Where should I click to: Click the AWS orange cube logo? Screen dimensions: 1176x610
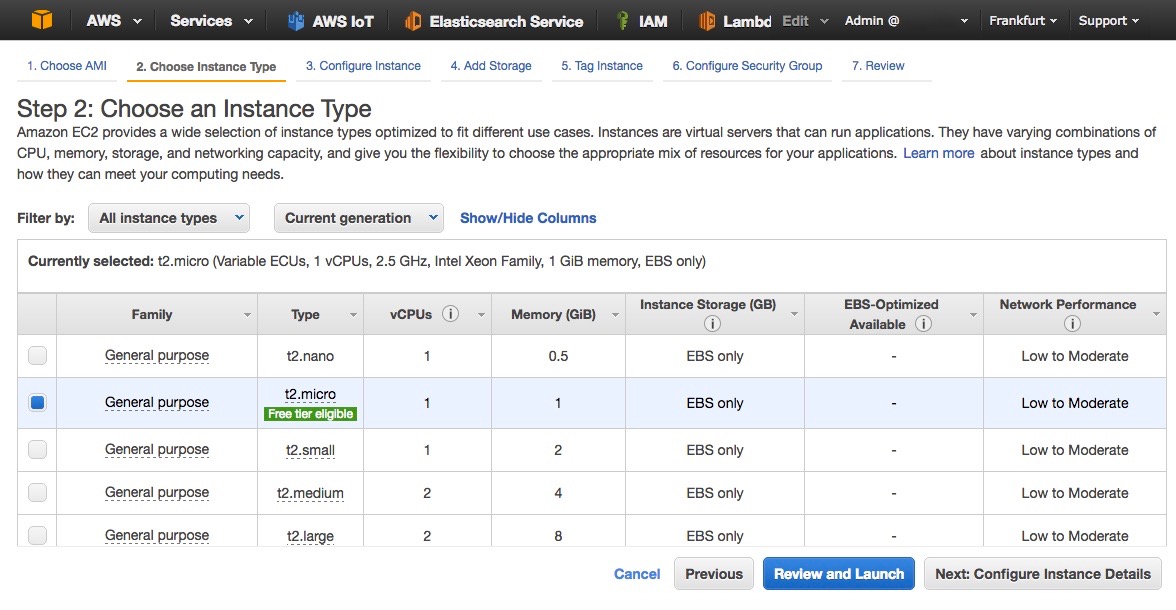point(41,20)
